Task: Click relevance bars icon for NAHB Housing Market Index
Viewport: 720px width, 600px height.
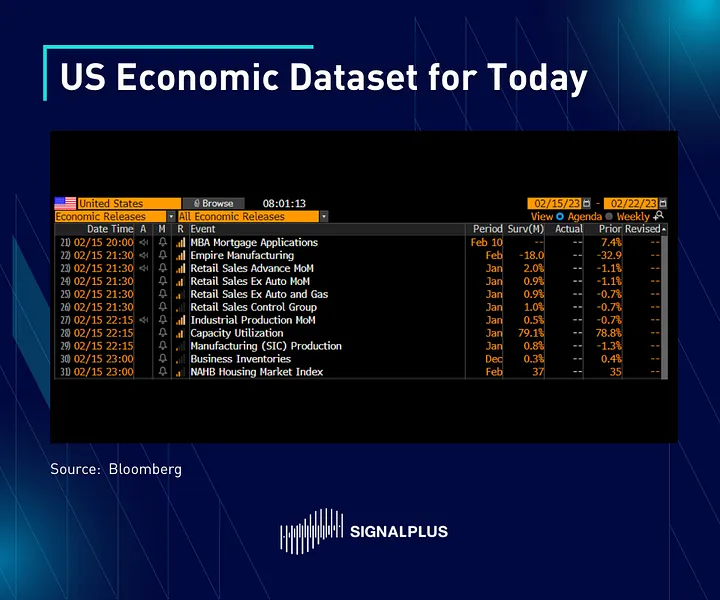Action: pyautogui.click(x=180, y=372)
